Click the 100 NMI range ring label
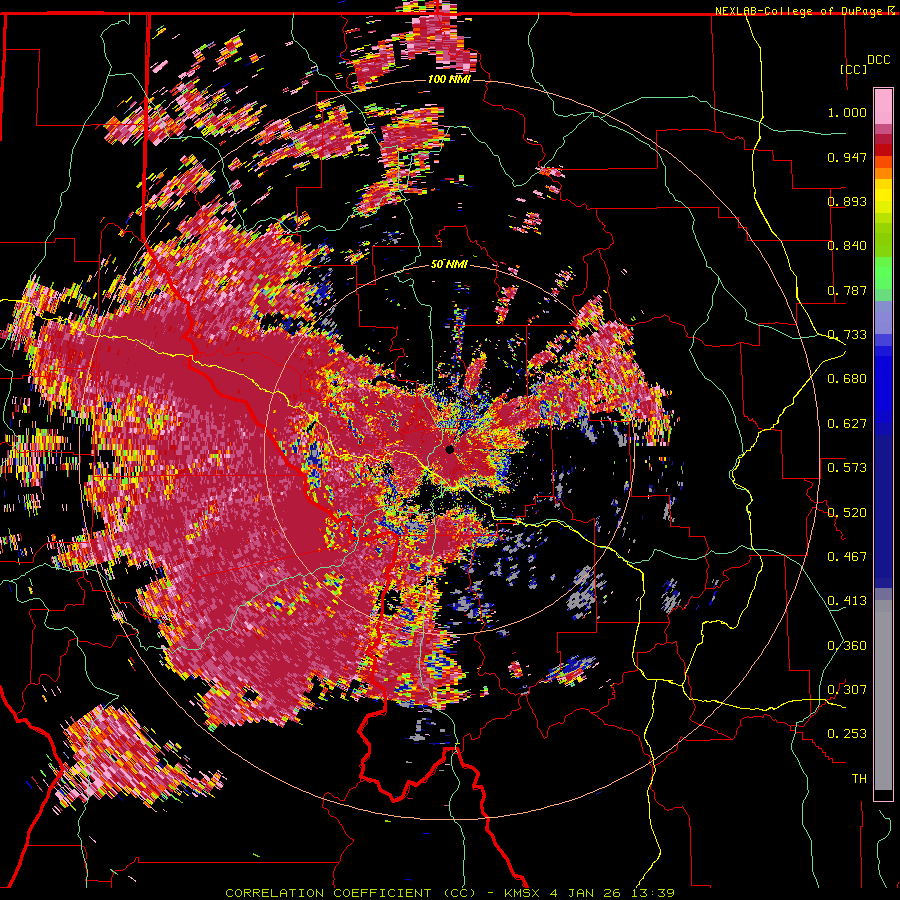 [449, 79]
